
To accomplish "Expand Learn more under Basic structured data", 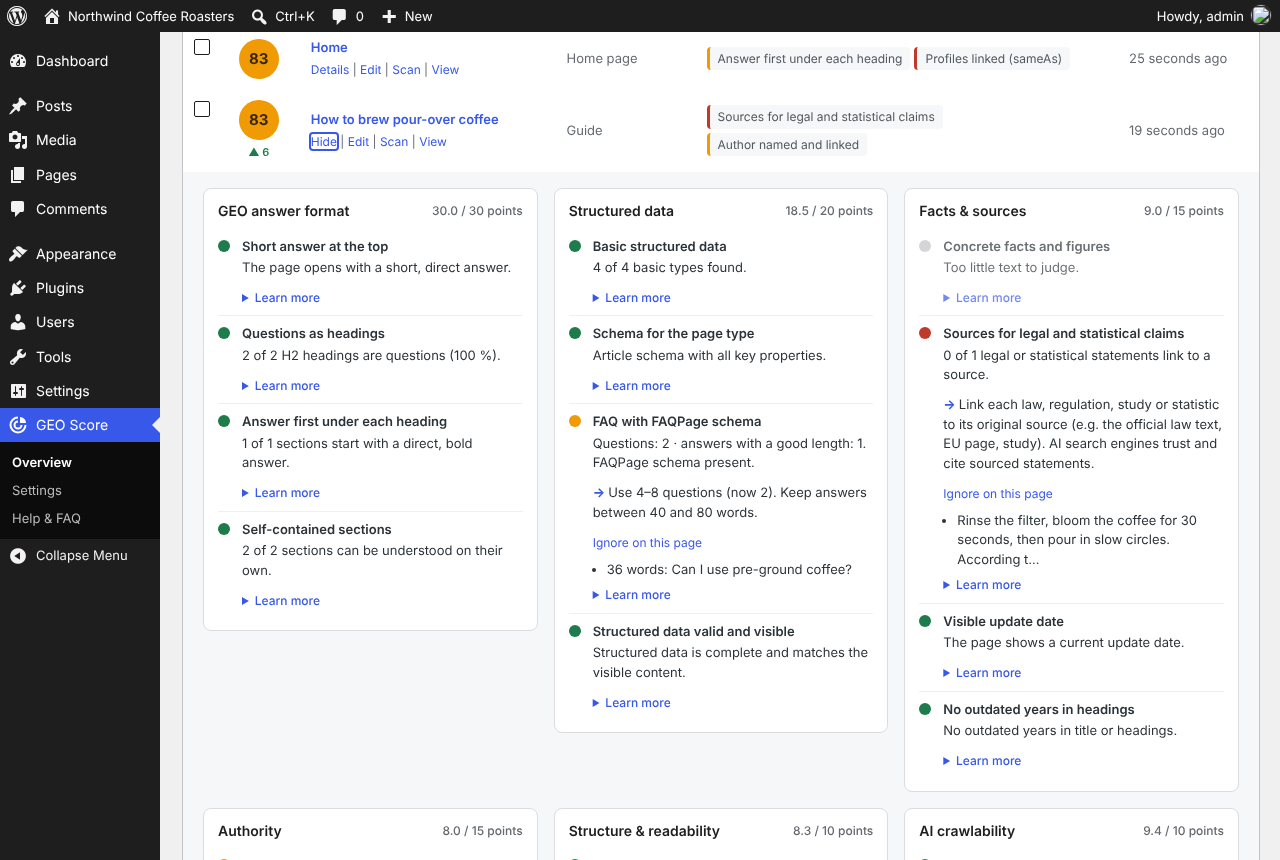I will pos(632,298).
